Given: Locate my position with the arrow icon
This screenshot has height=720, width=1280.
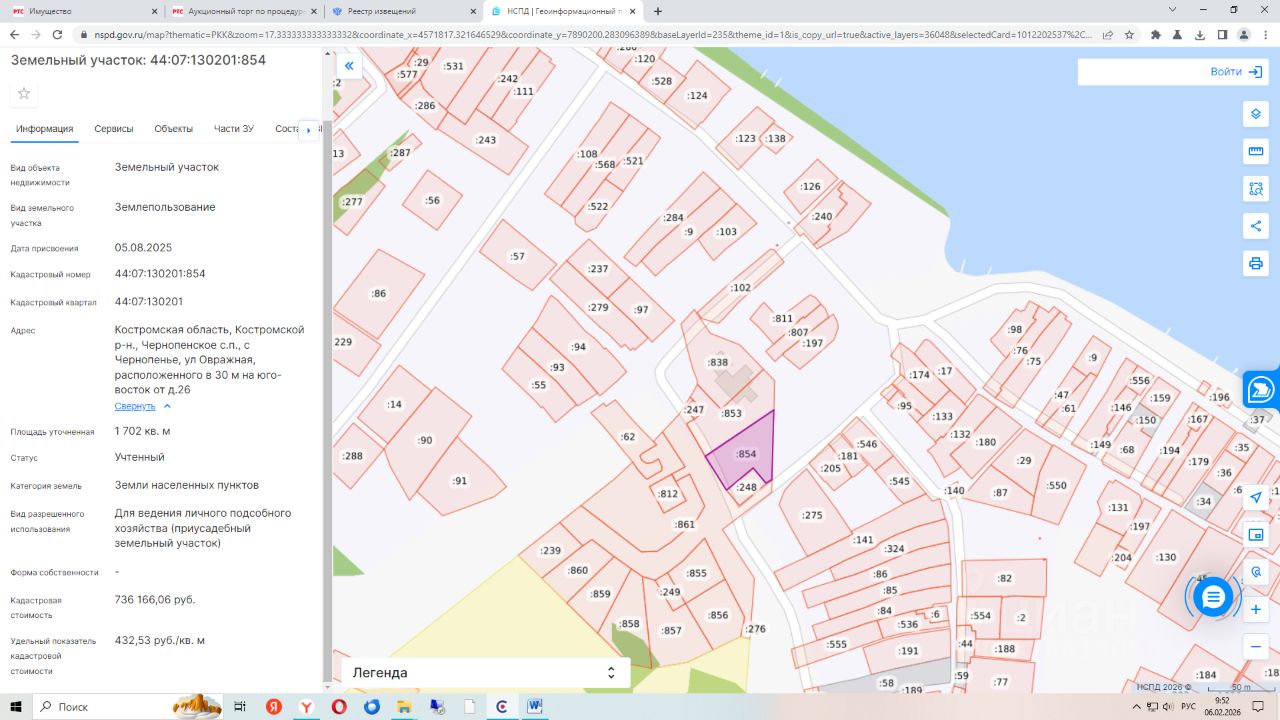Looking at the screenshot, I should click(x=1256, y=497).
